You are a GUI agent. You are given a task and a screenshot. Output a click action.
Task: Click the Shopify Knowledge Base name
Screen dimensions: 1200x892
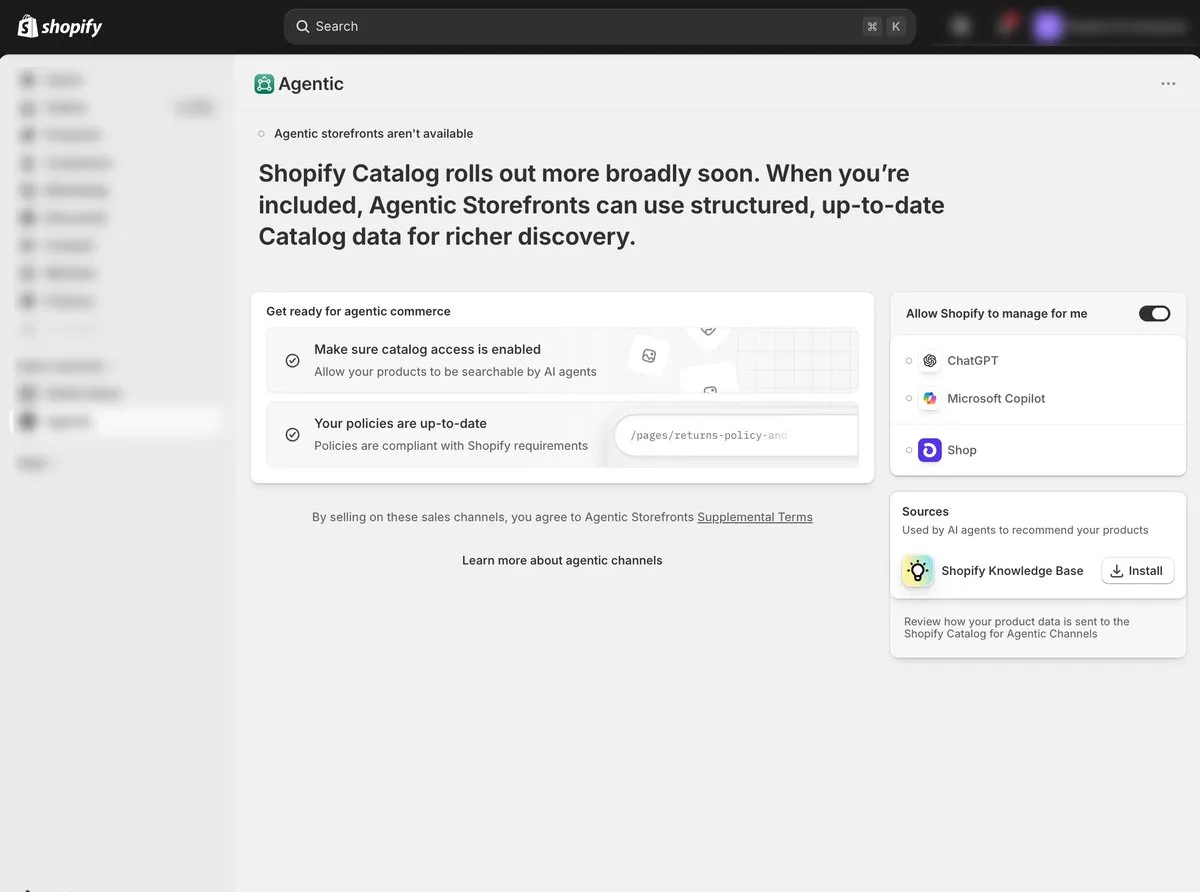[1012, 571]
